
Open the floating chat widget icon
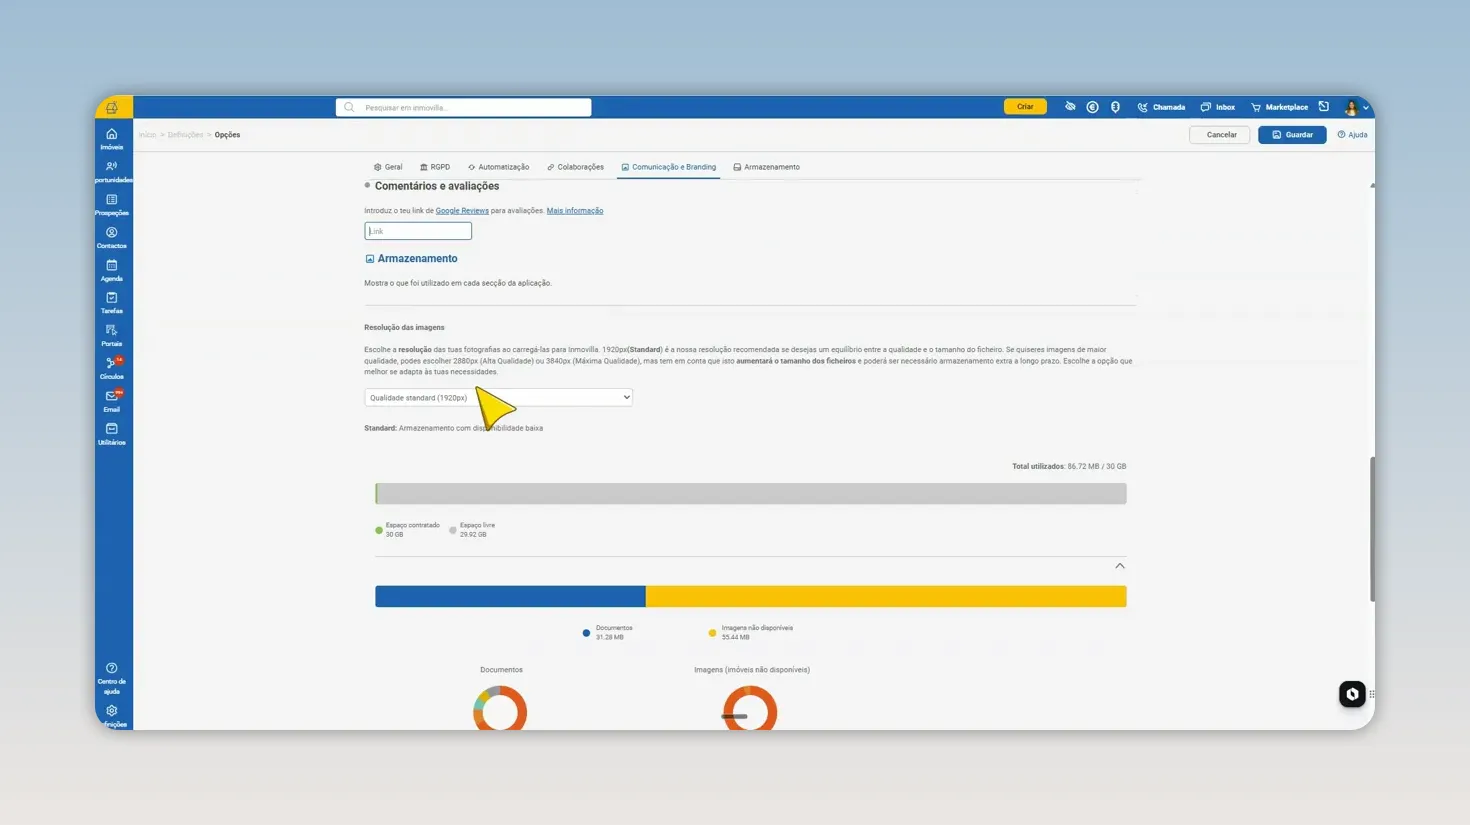click(x=1352, y=694)
